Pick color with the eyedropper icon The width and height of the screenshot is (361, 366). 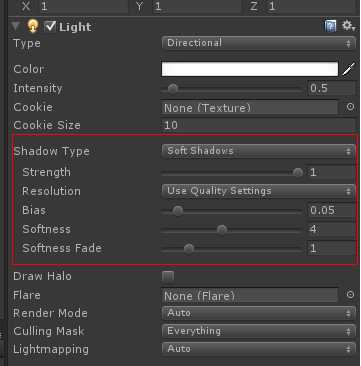[348, 69]
